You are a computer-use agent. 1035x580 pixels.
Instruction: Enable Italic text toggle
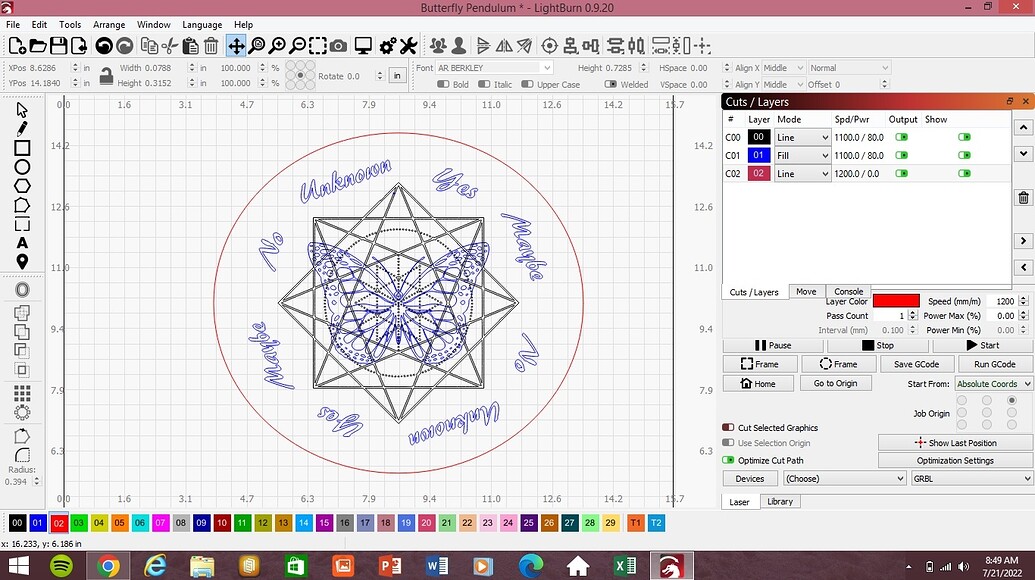(484, 84)
